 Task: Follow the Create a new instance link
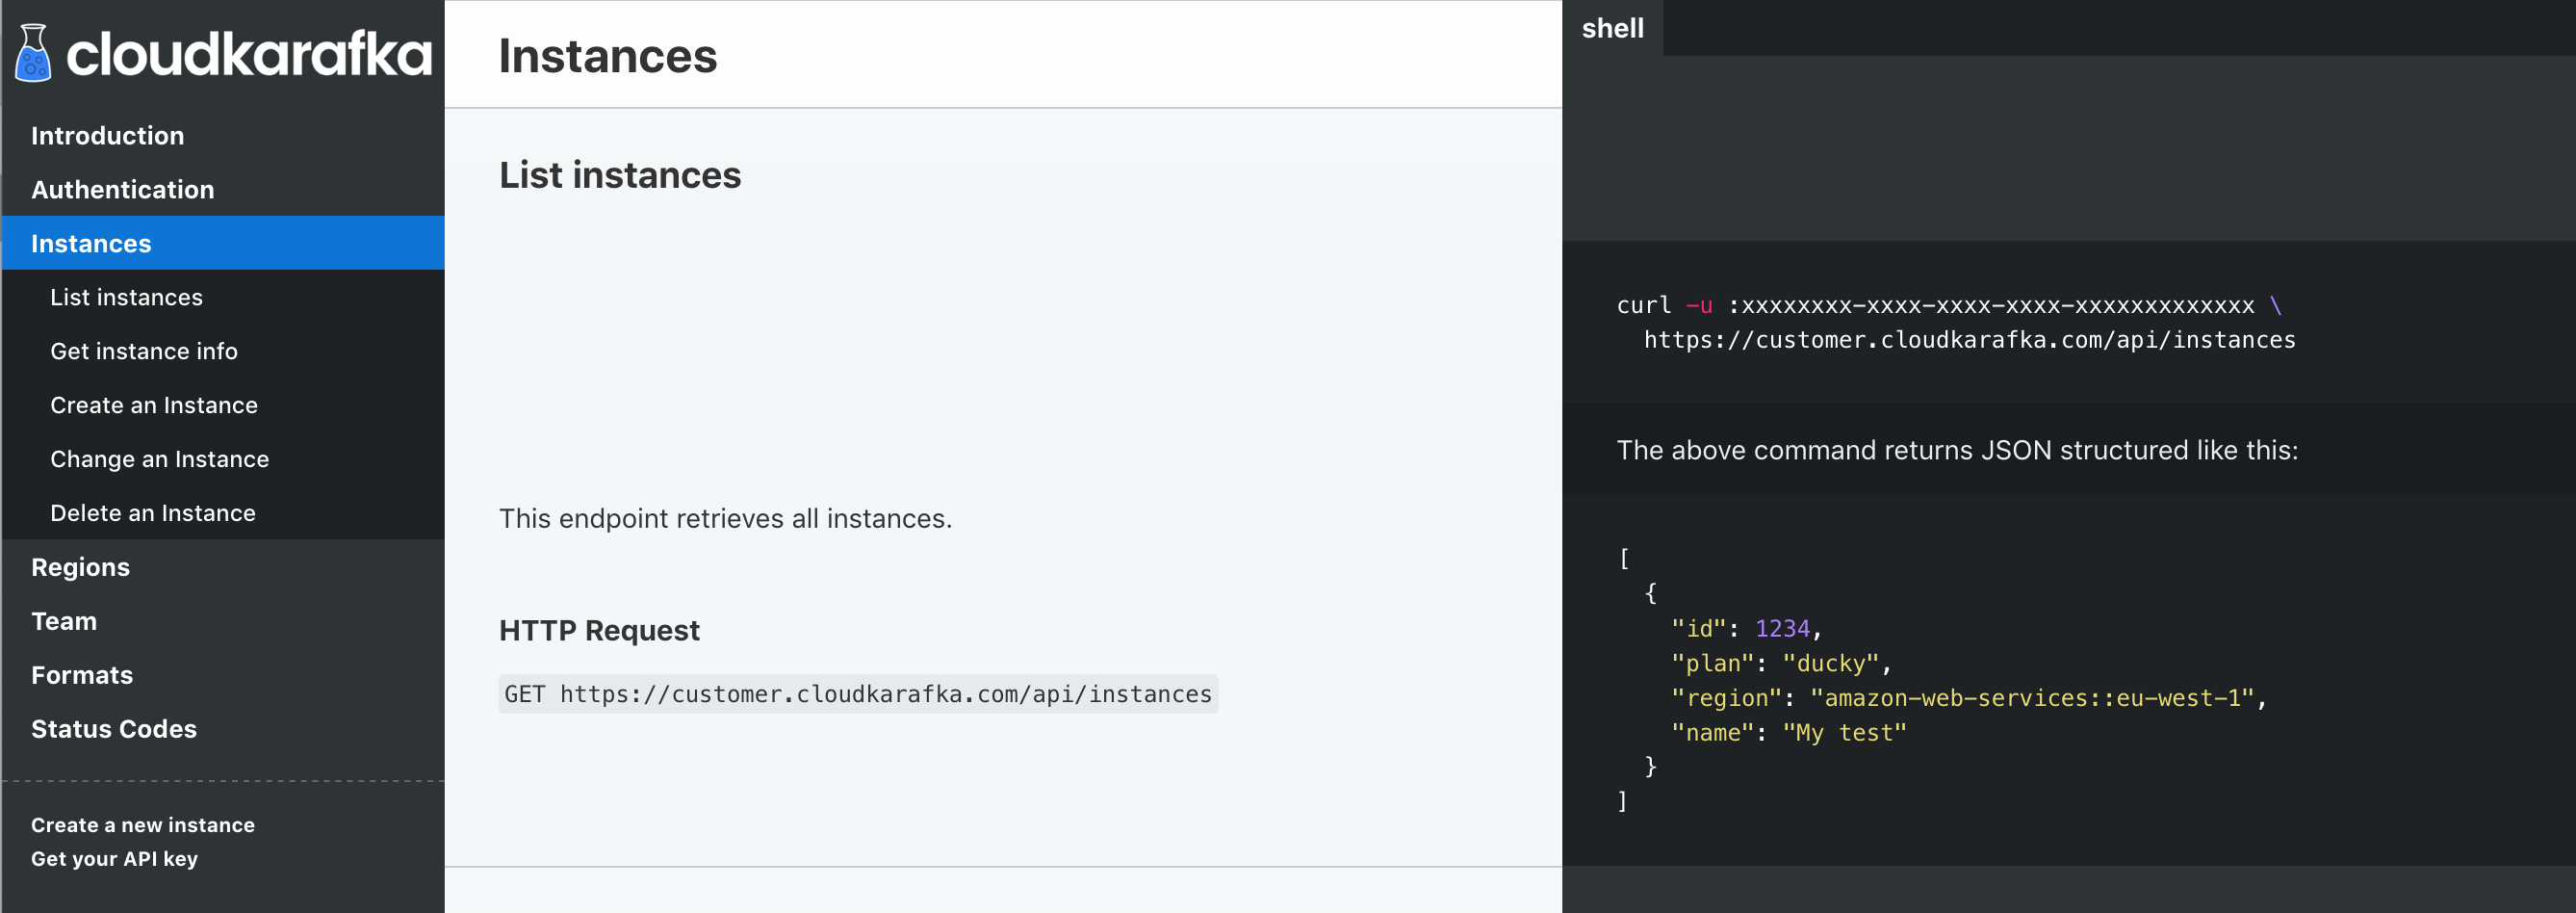pyautogui.click(x=143, y=825)
